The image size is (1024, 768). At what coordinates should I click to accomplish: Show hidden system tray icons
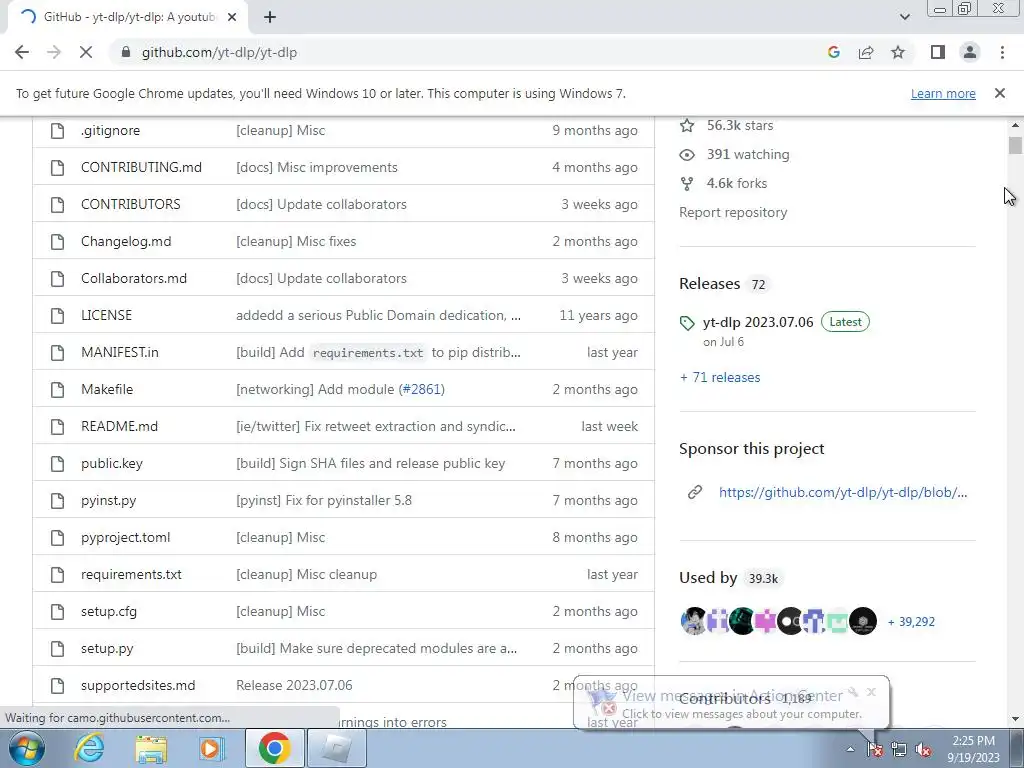[x=850, y=750]
